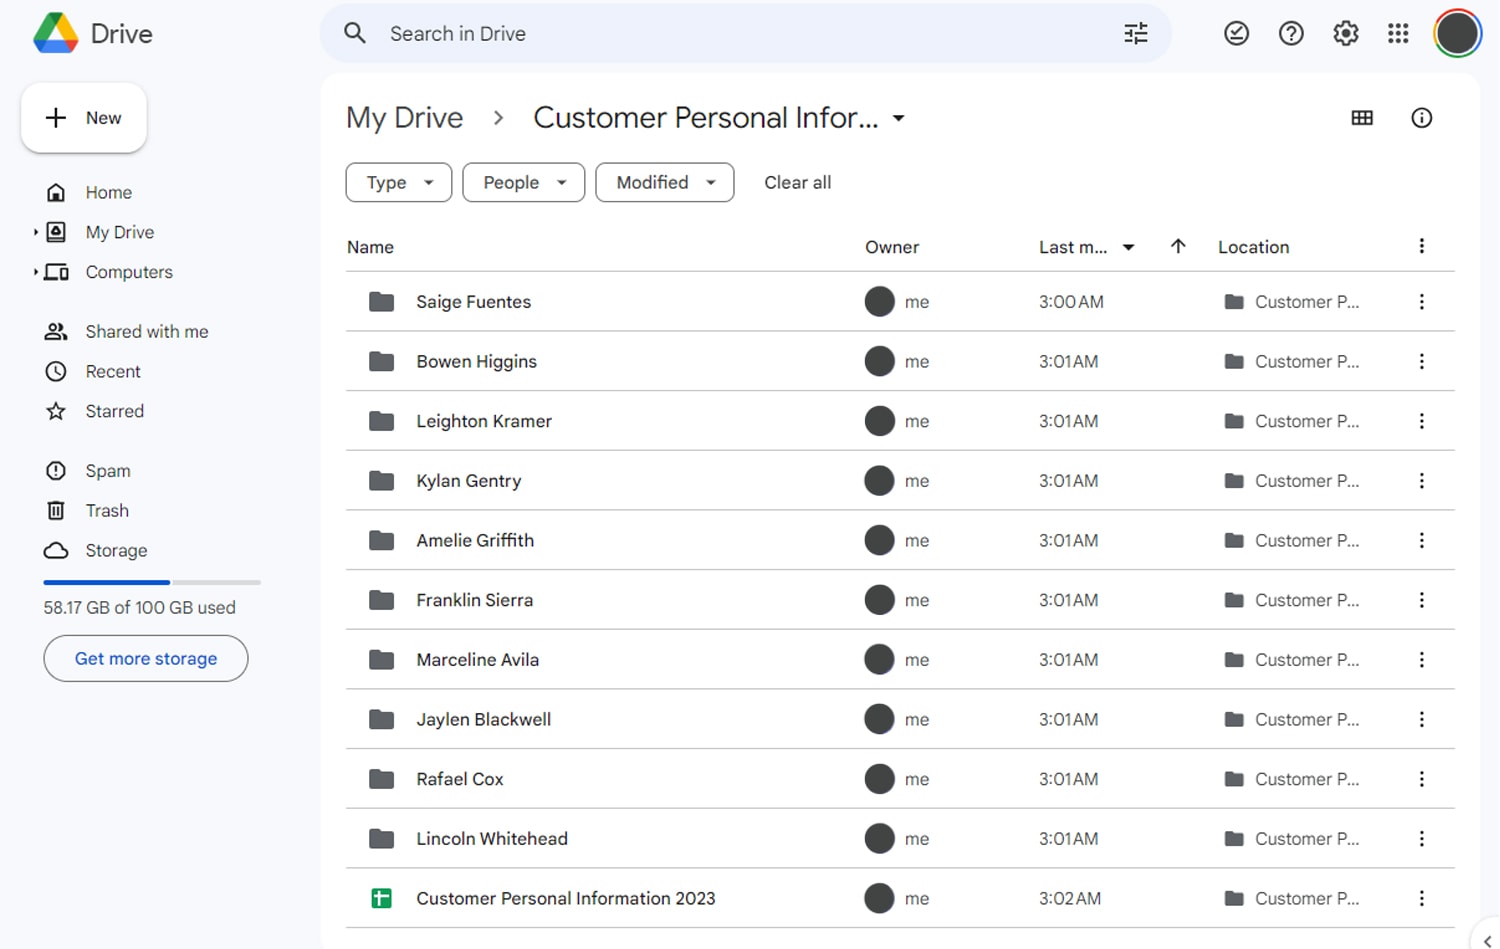Open Google Drive Settings via the gear icon
This screenshot has height=949, width=1500.
tap(1345, 33)
